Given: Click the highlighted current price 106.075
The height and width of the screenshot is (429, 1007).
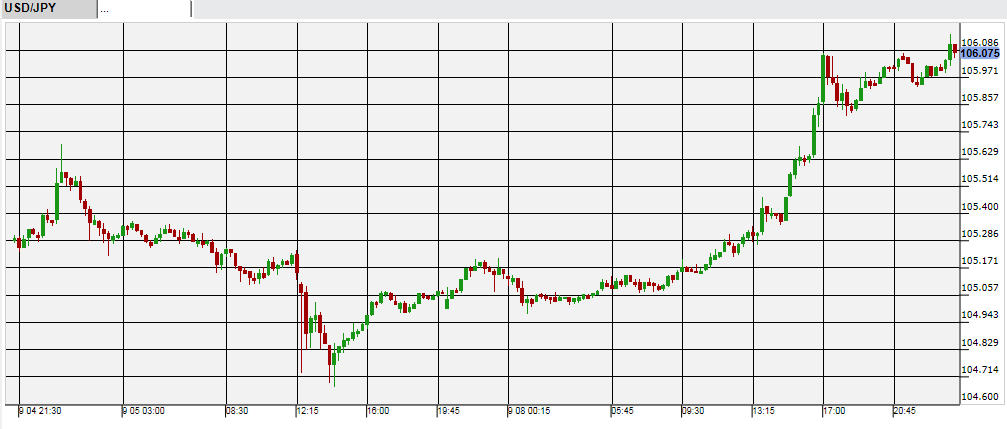Looking at the screenshot, I should tap(980, 53).
